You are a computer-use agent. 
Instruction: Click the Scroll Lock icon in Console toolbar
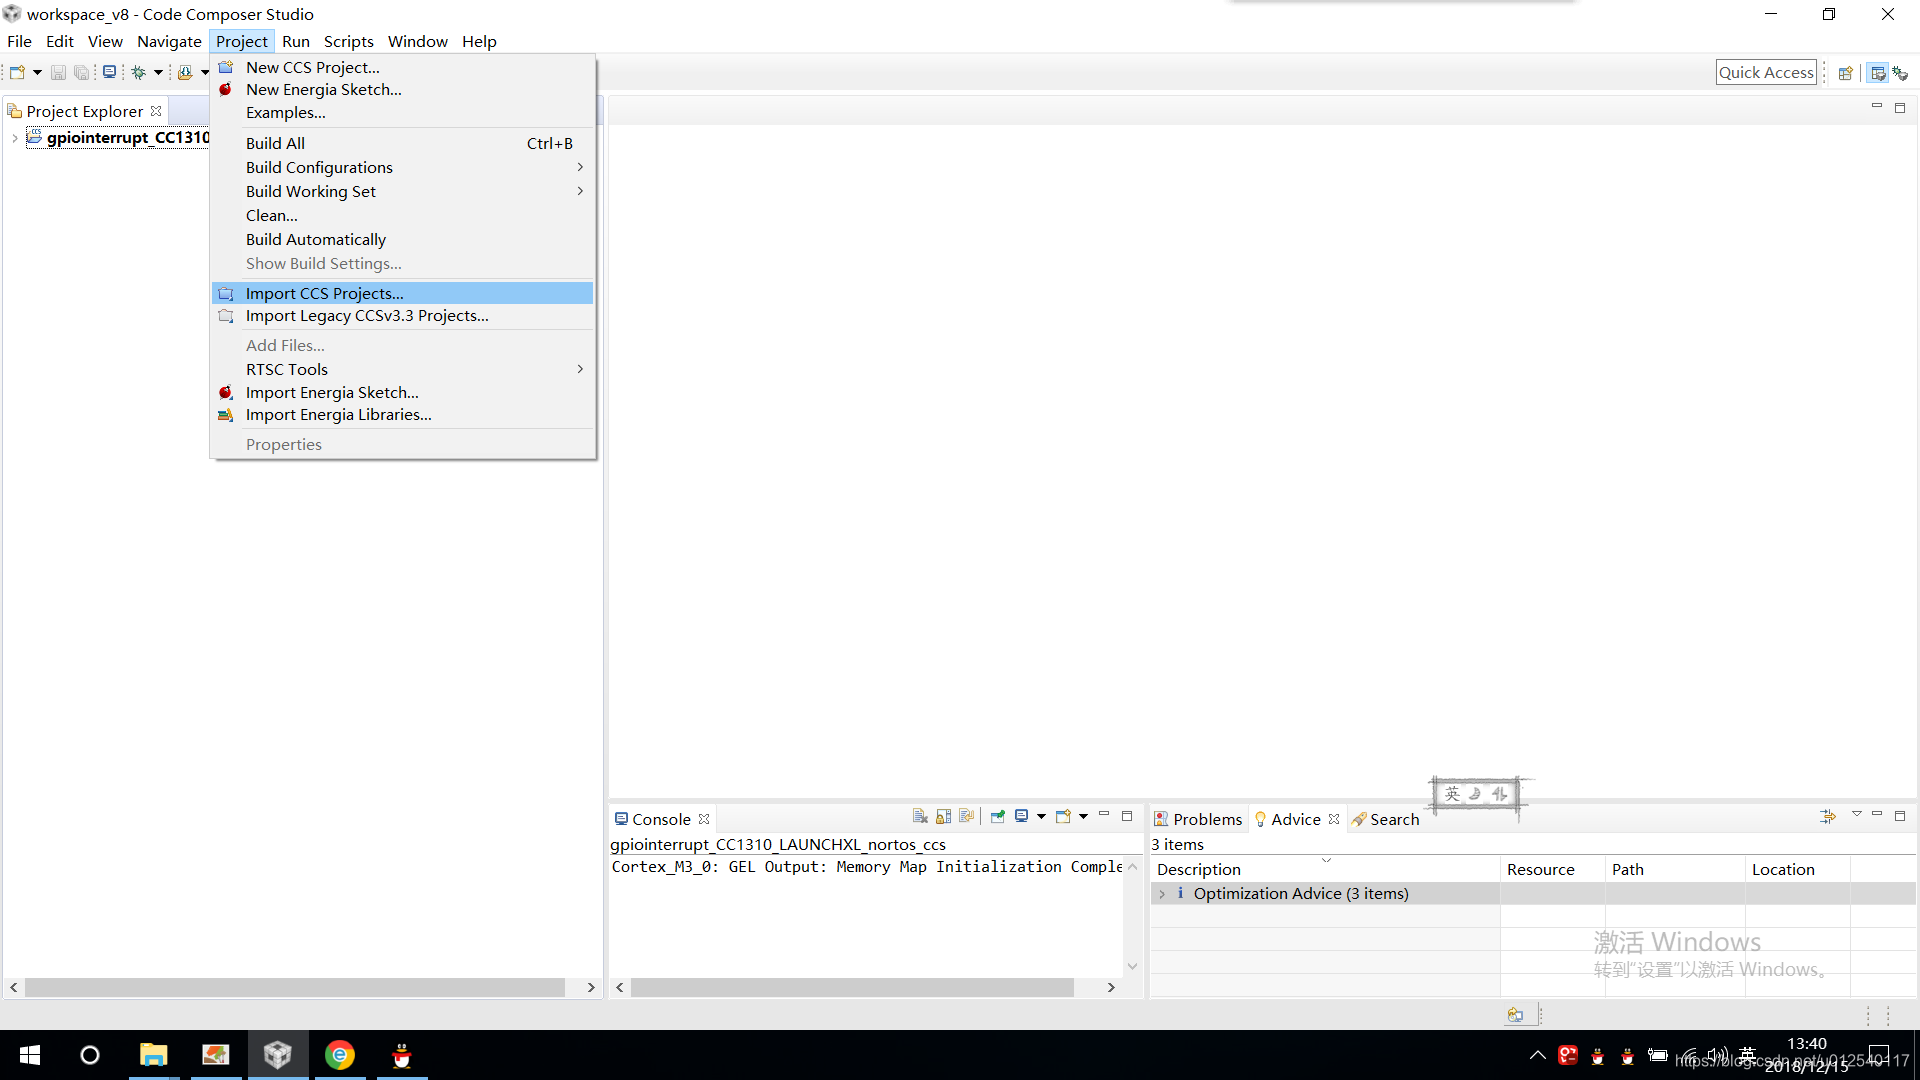pyautogui.click(x=943, y=816)
